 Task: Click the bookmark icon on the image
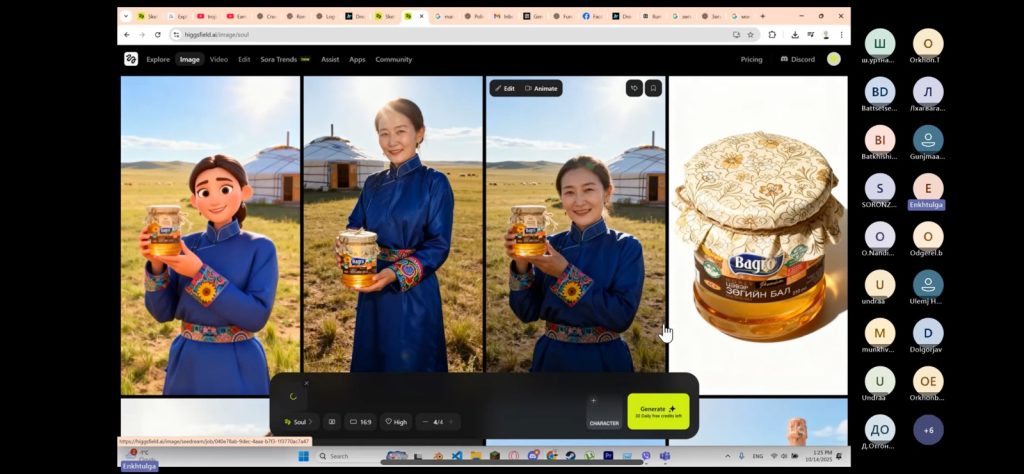(653, 88)
